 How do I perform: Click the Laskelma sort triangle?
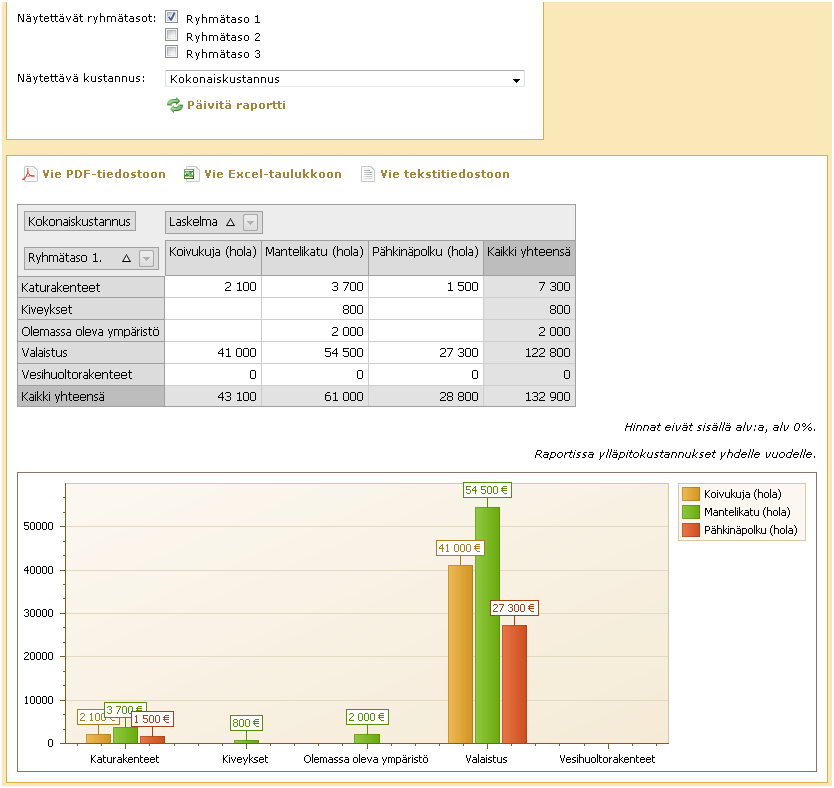coord(230,222)
